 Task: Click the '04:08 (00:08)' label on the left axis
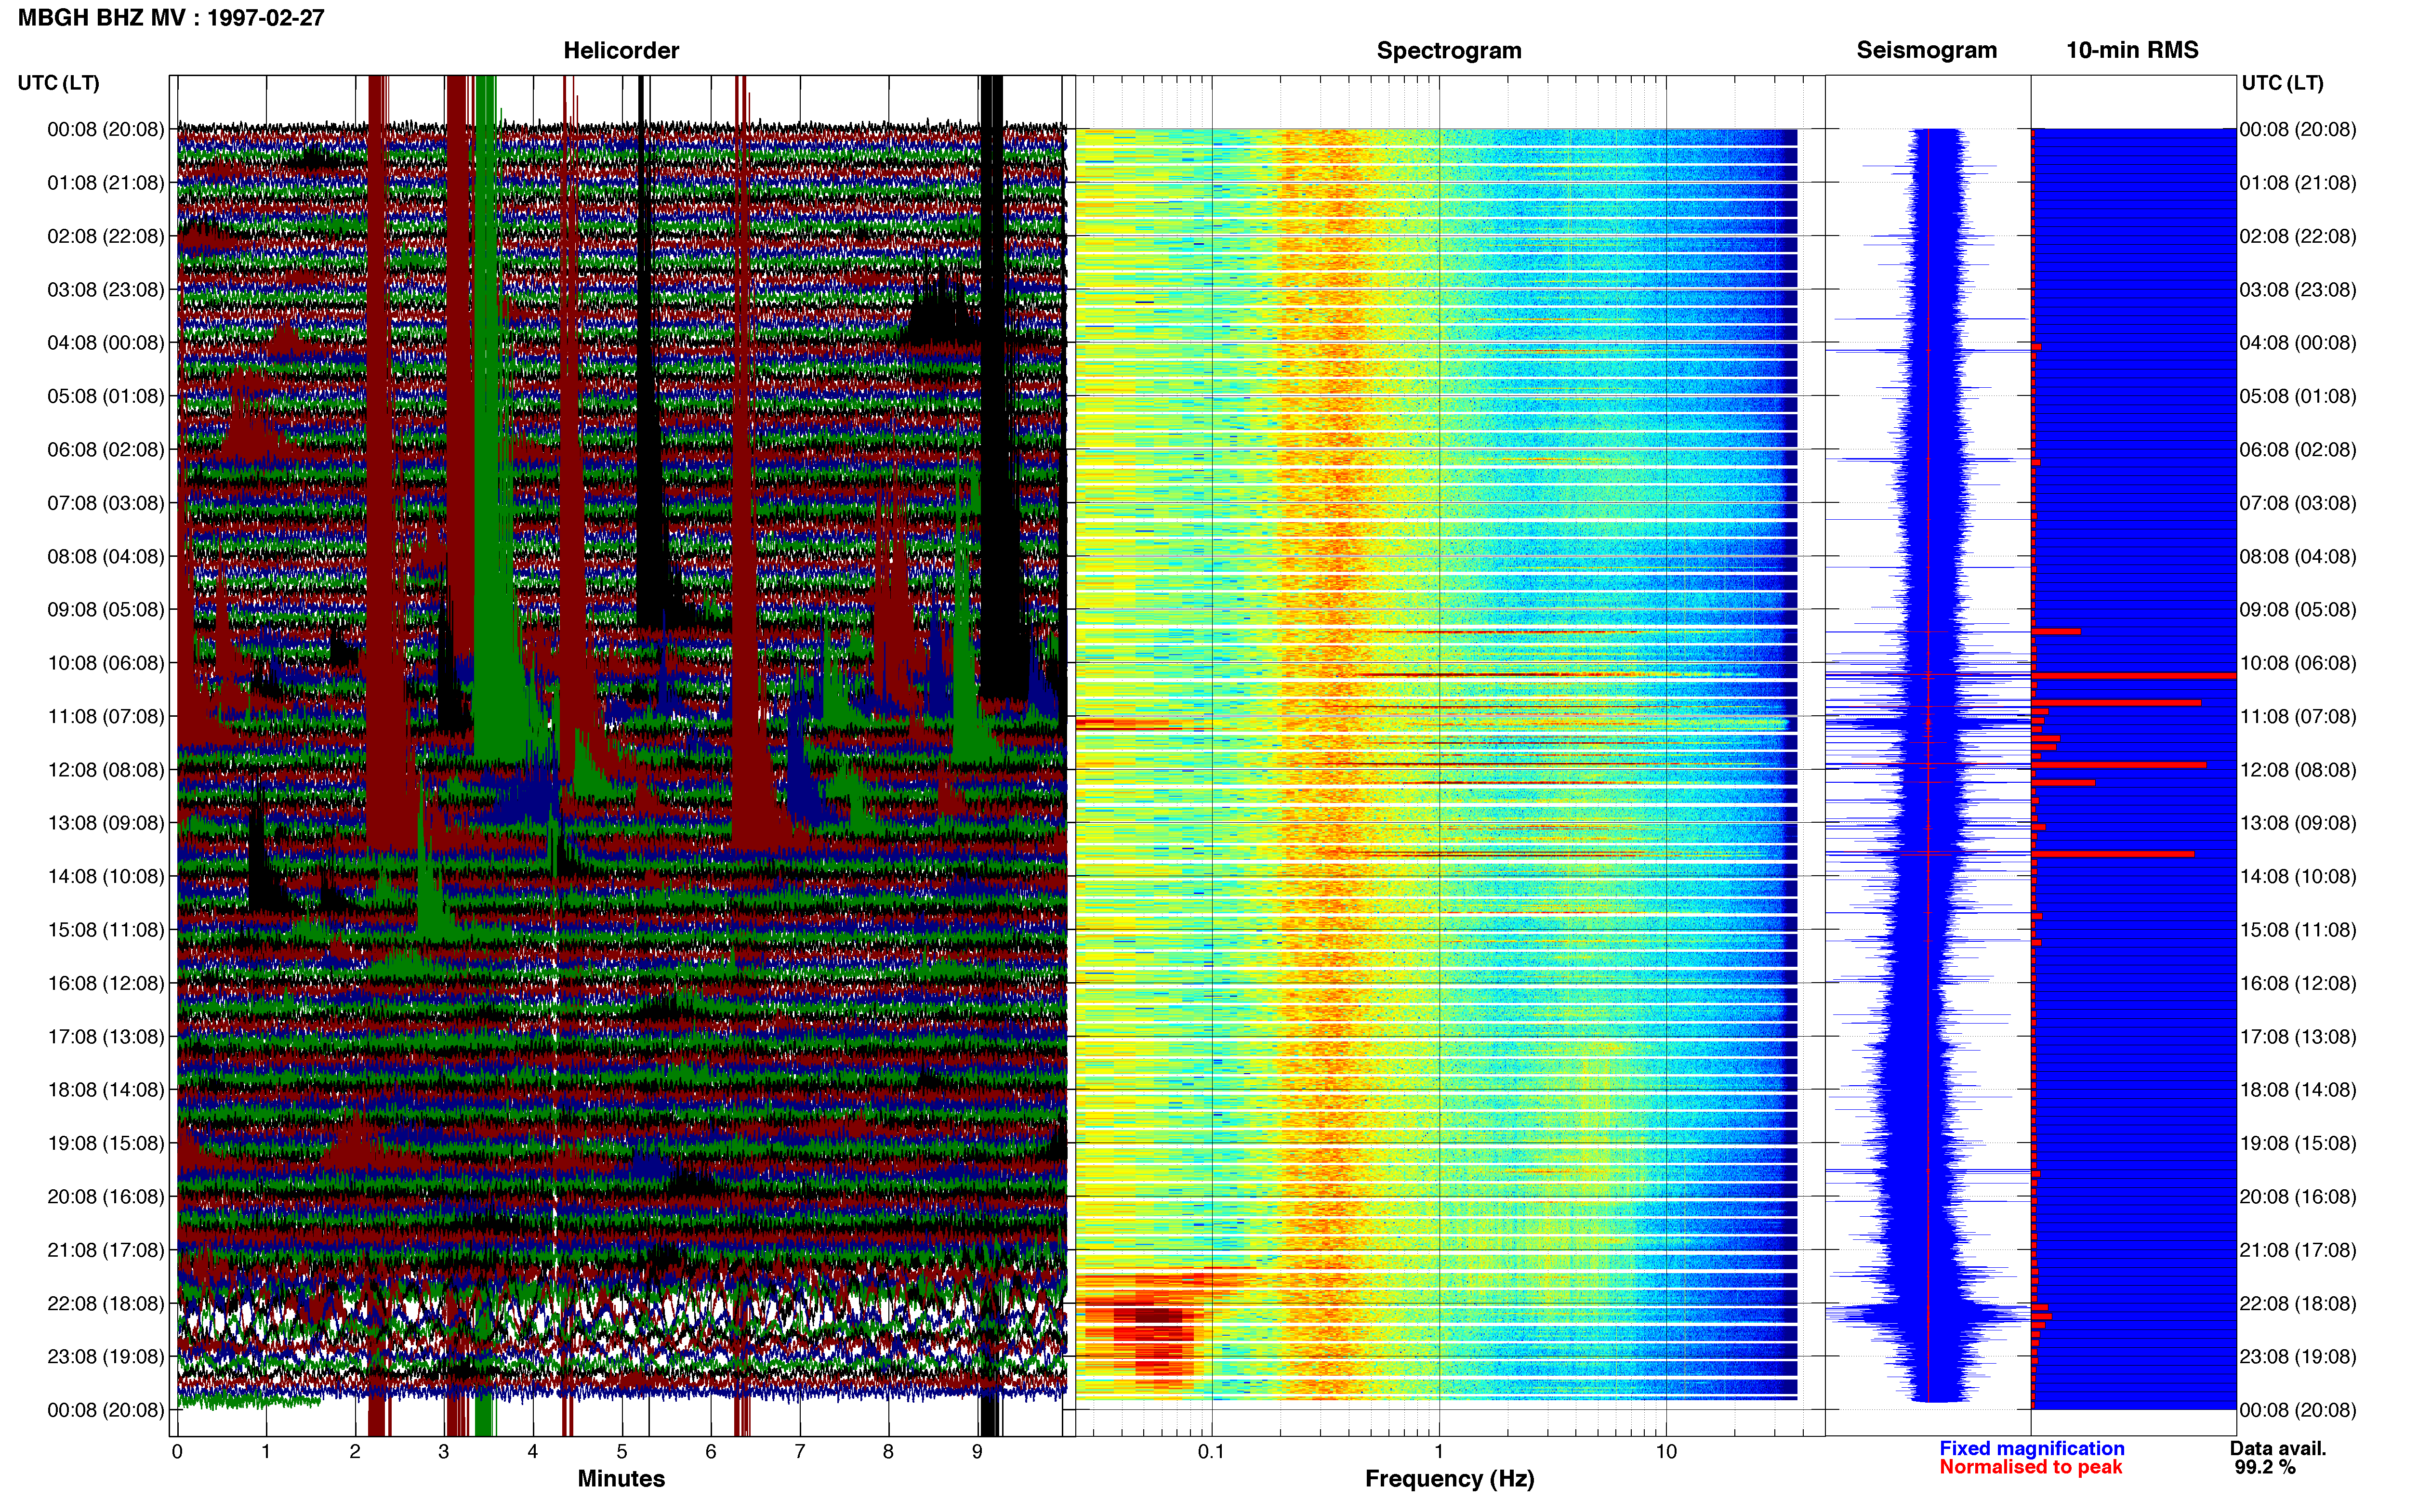pyautogui.click(x=105, y=343)
